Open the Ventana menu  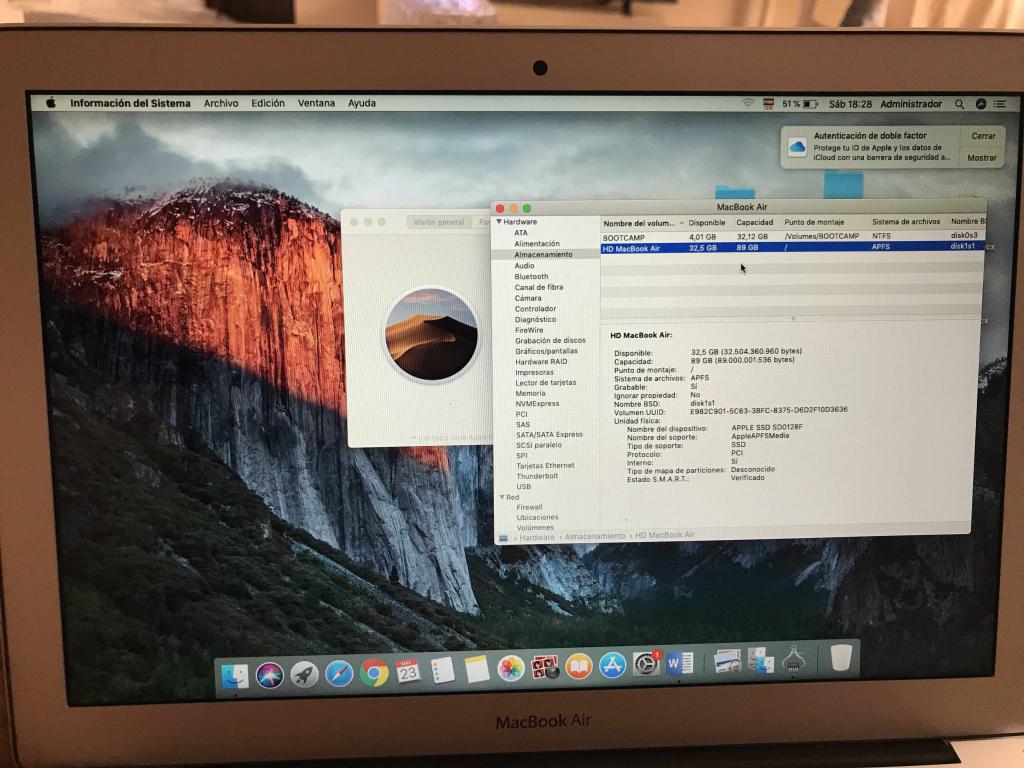tap(316, 103)
